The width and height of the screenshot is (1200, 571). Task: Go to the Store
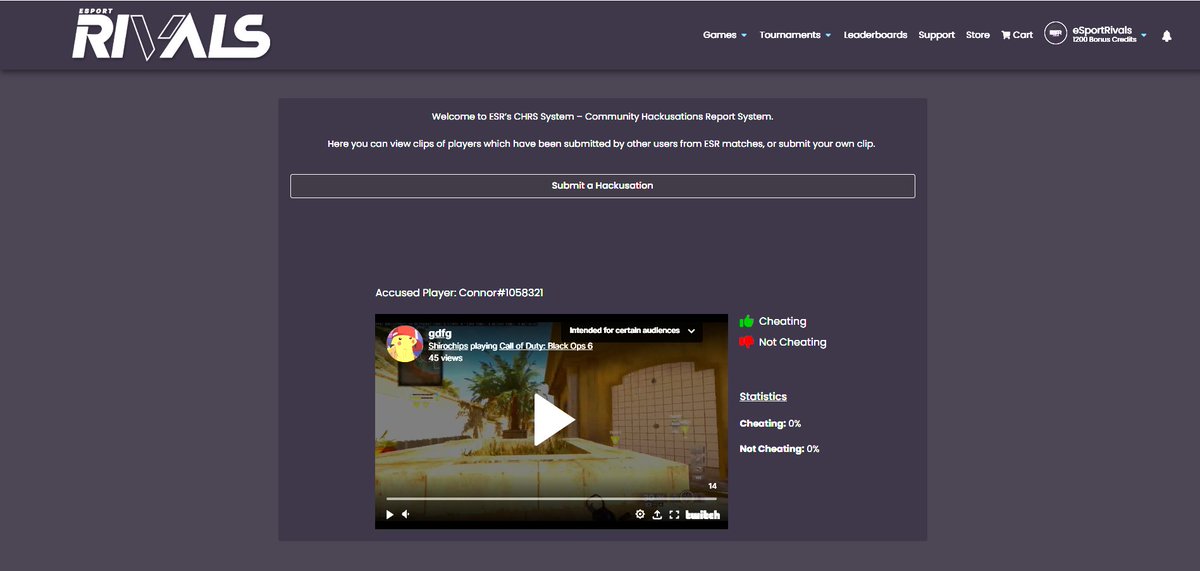pyautogui.click(x=977, y=35)
